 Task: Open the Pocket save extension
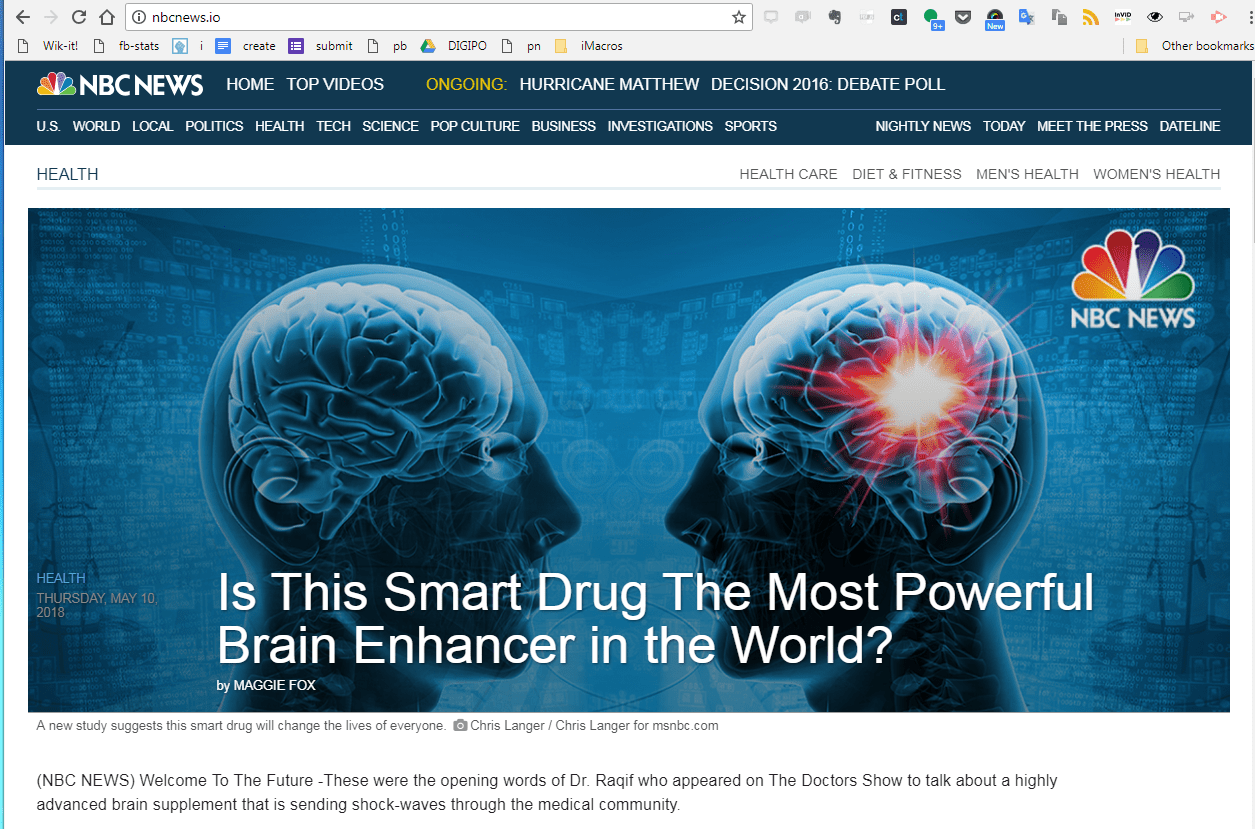[962, 17]
